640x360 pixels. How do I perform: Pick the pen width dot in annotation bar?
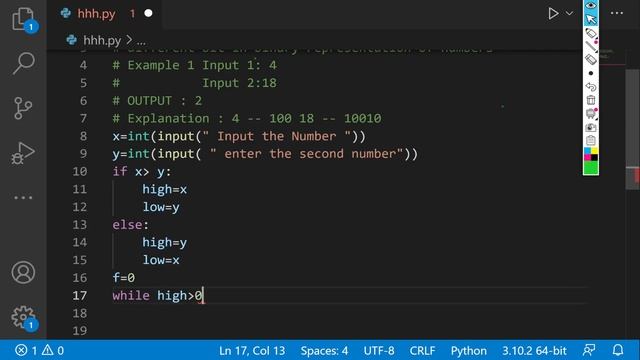coord(591,73)
